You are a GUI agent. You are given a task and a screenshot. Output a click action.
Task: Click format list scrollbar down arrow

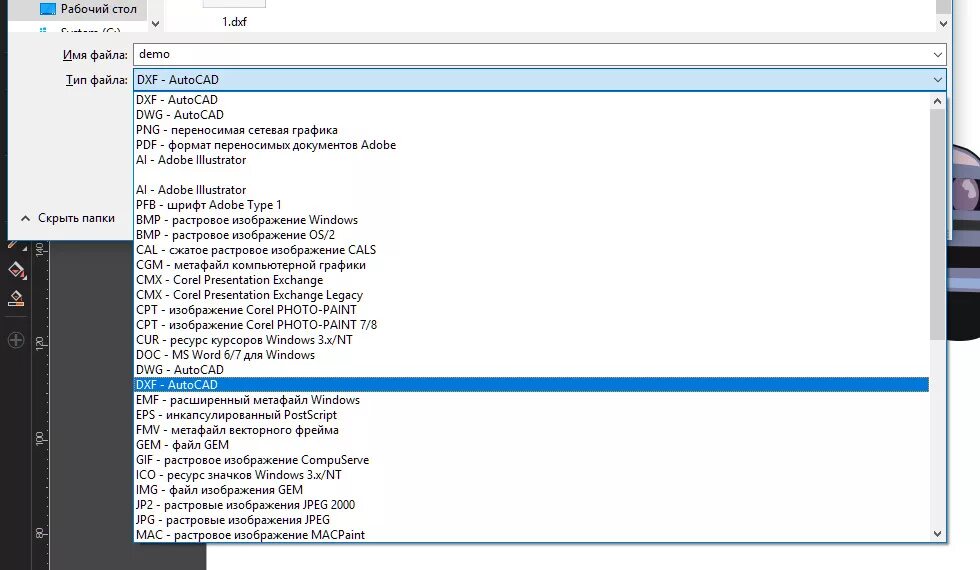click(937, 534)
